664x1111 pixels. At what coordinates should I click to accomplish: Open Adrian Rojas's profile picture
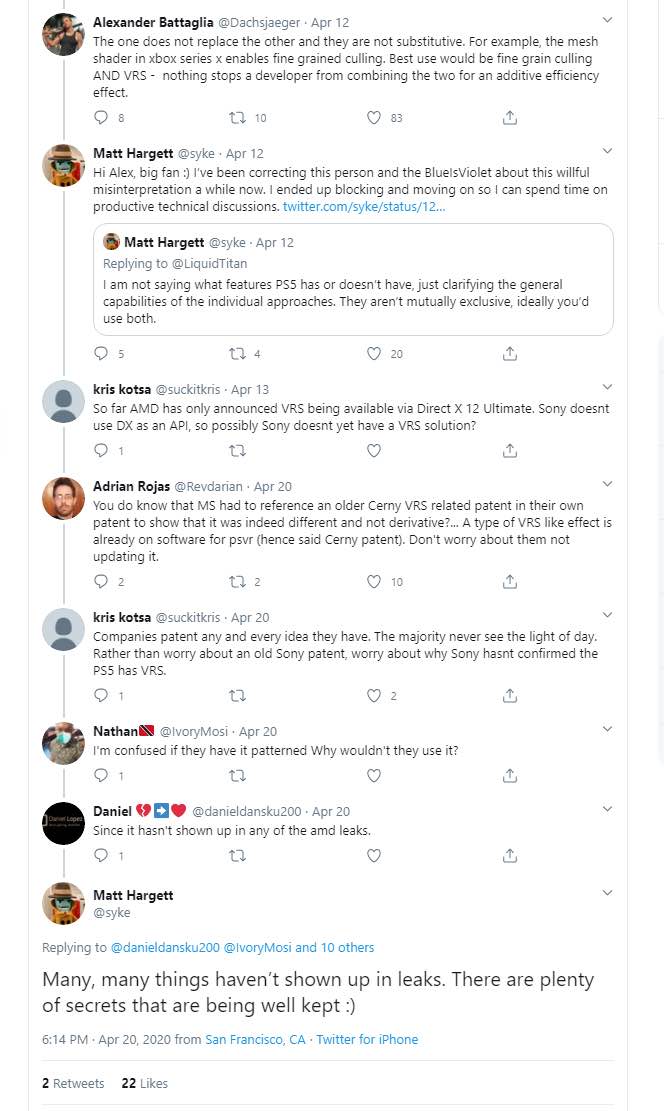pyautogui.click(x=63, y=497)
